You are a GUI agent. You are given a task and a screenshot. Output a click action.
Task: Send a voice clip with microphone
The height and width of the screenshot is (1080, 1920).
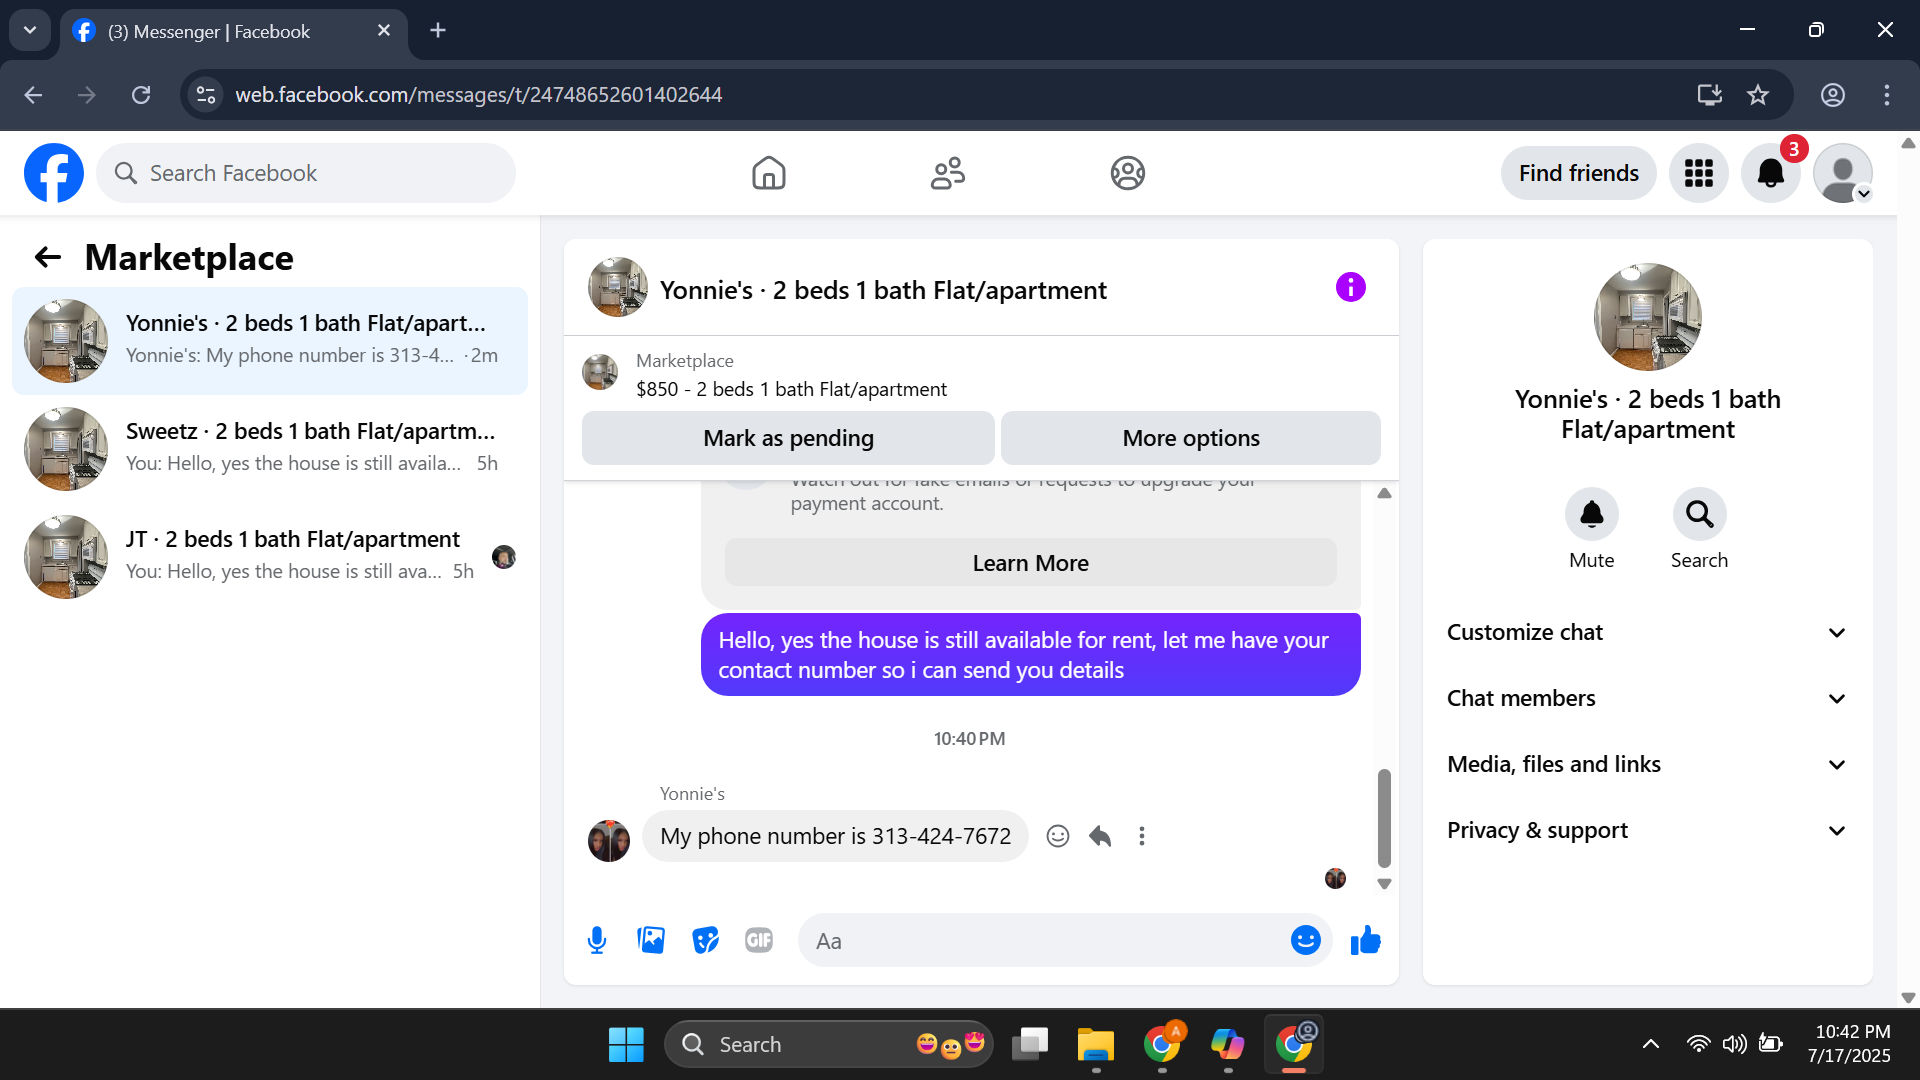click(597, 940)
